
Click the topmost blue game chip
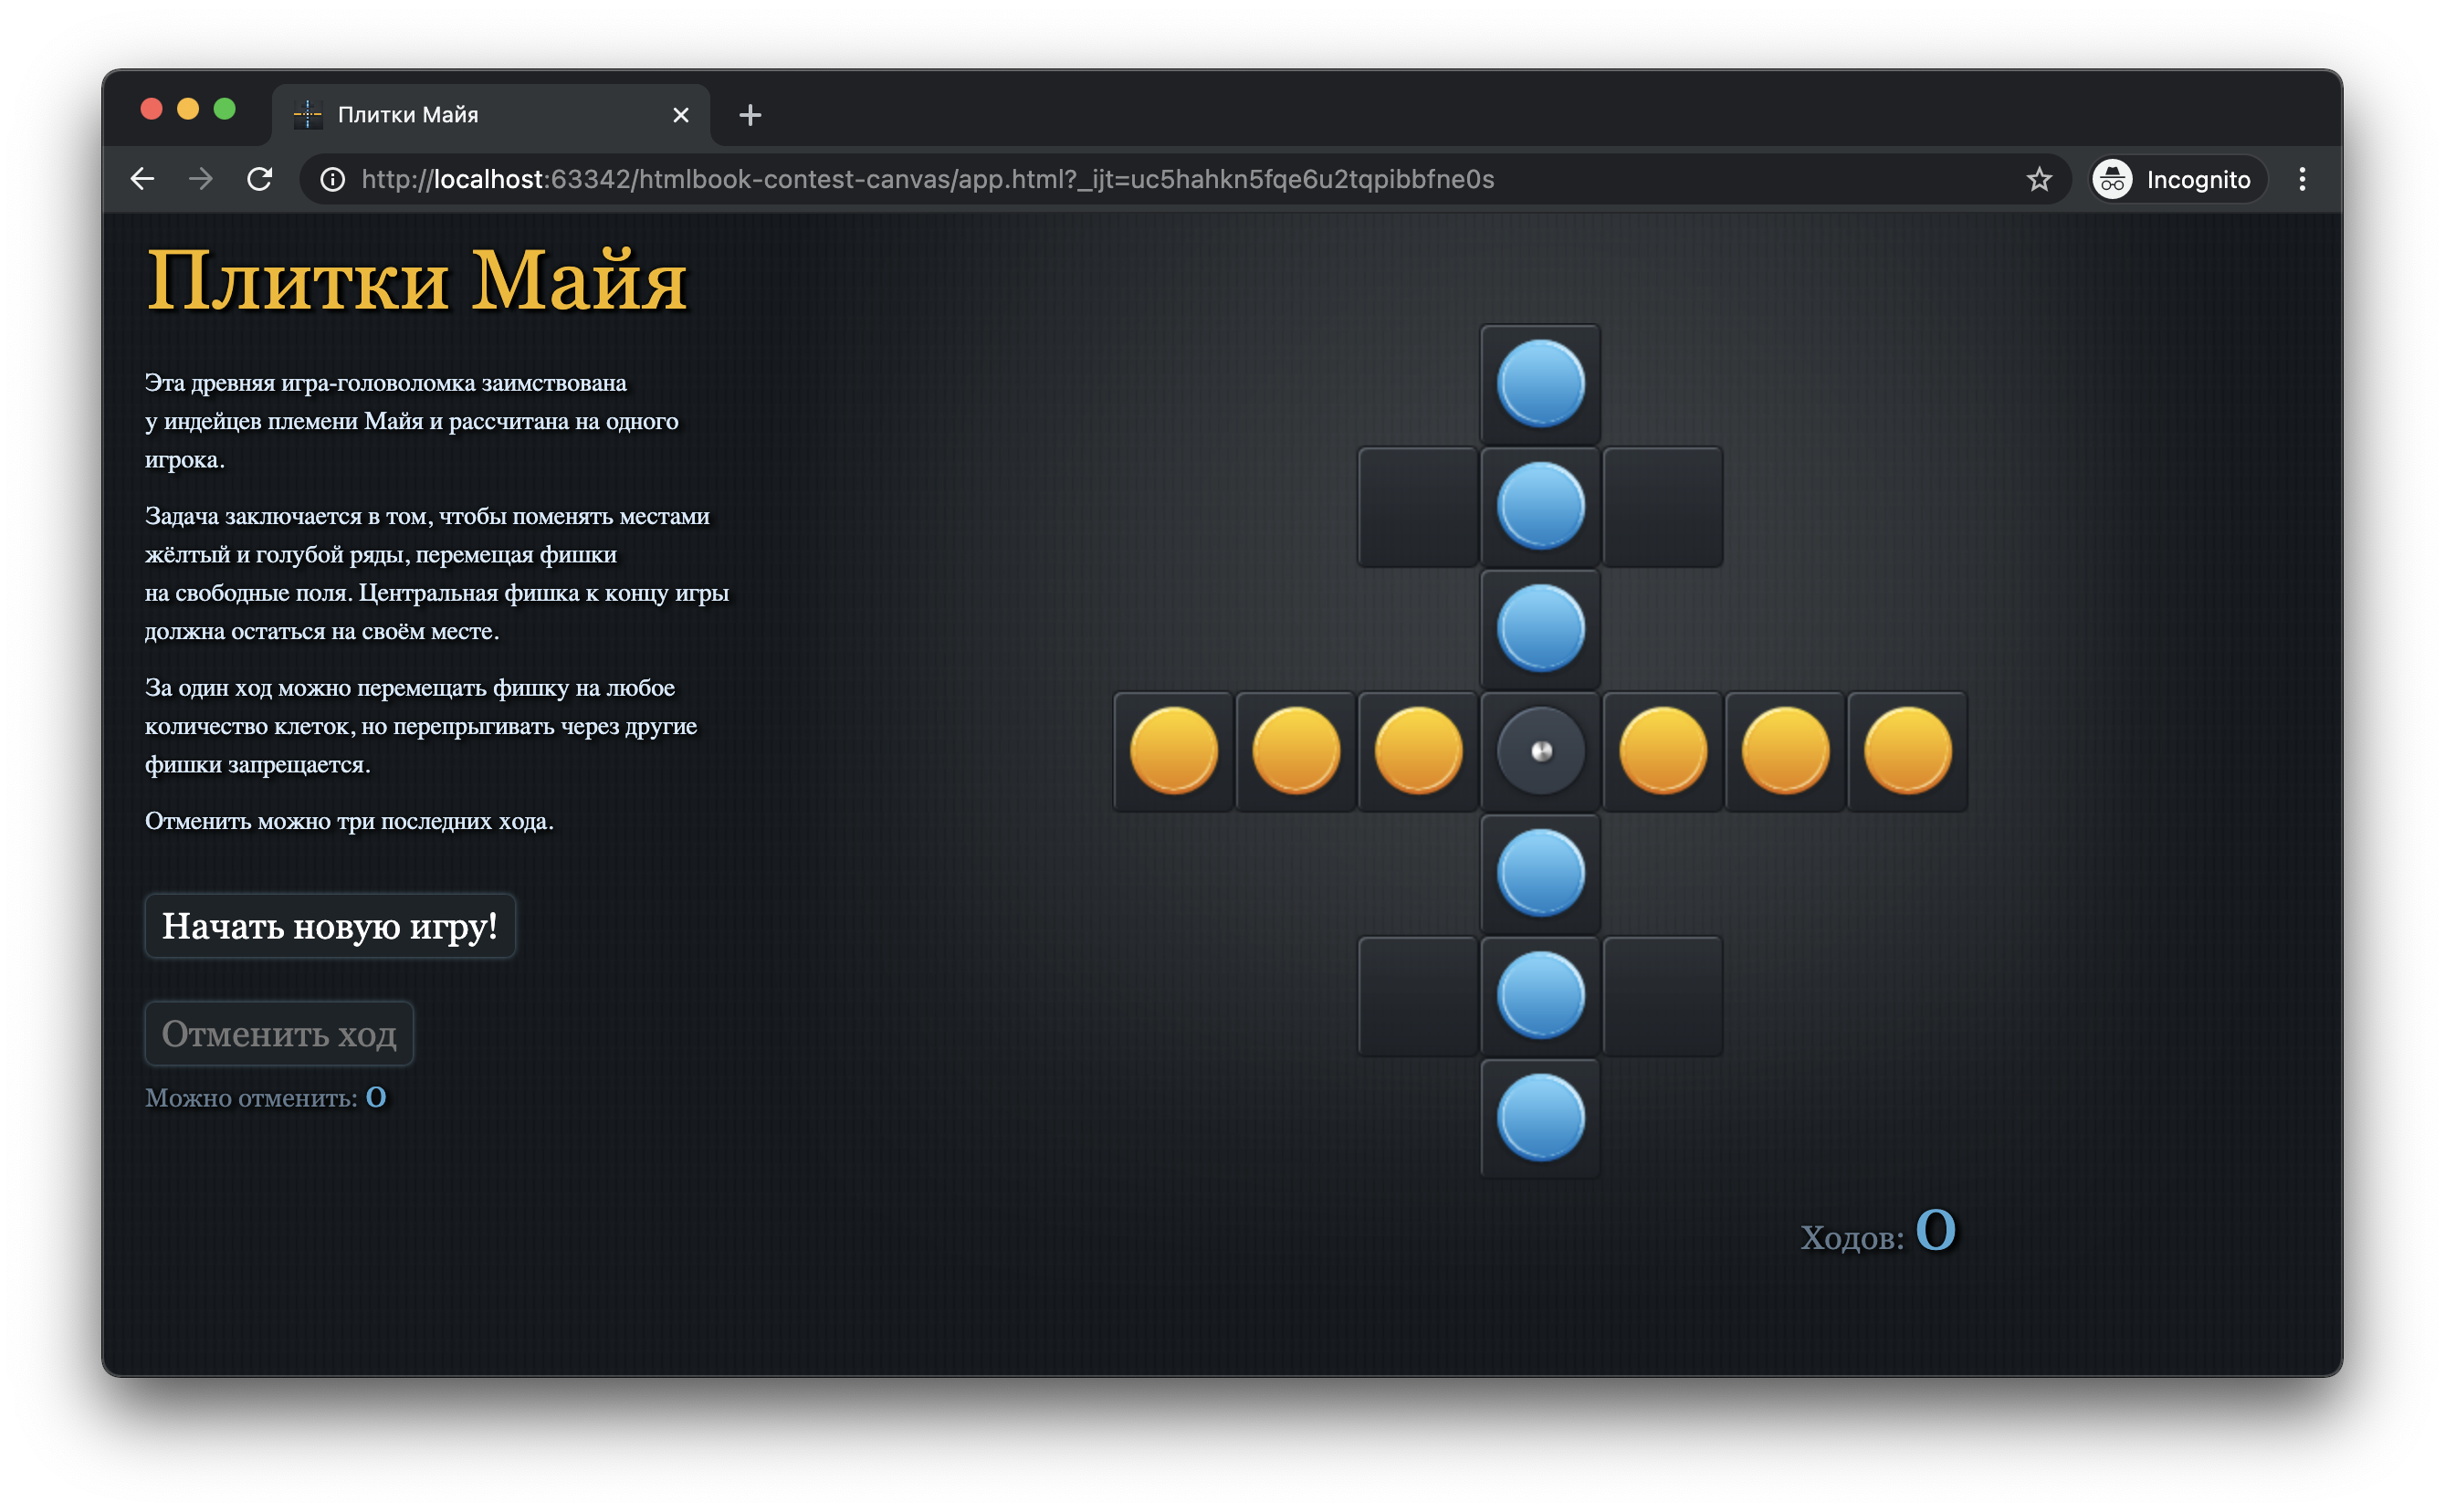pyautogui.click(x=1540, y=384)
